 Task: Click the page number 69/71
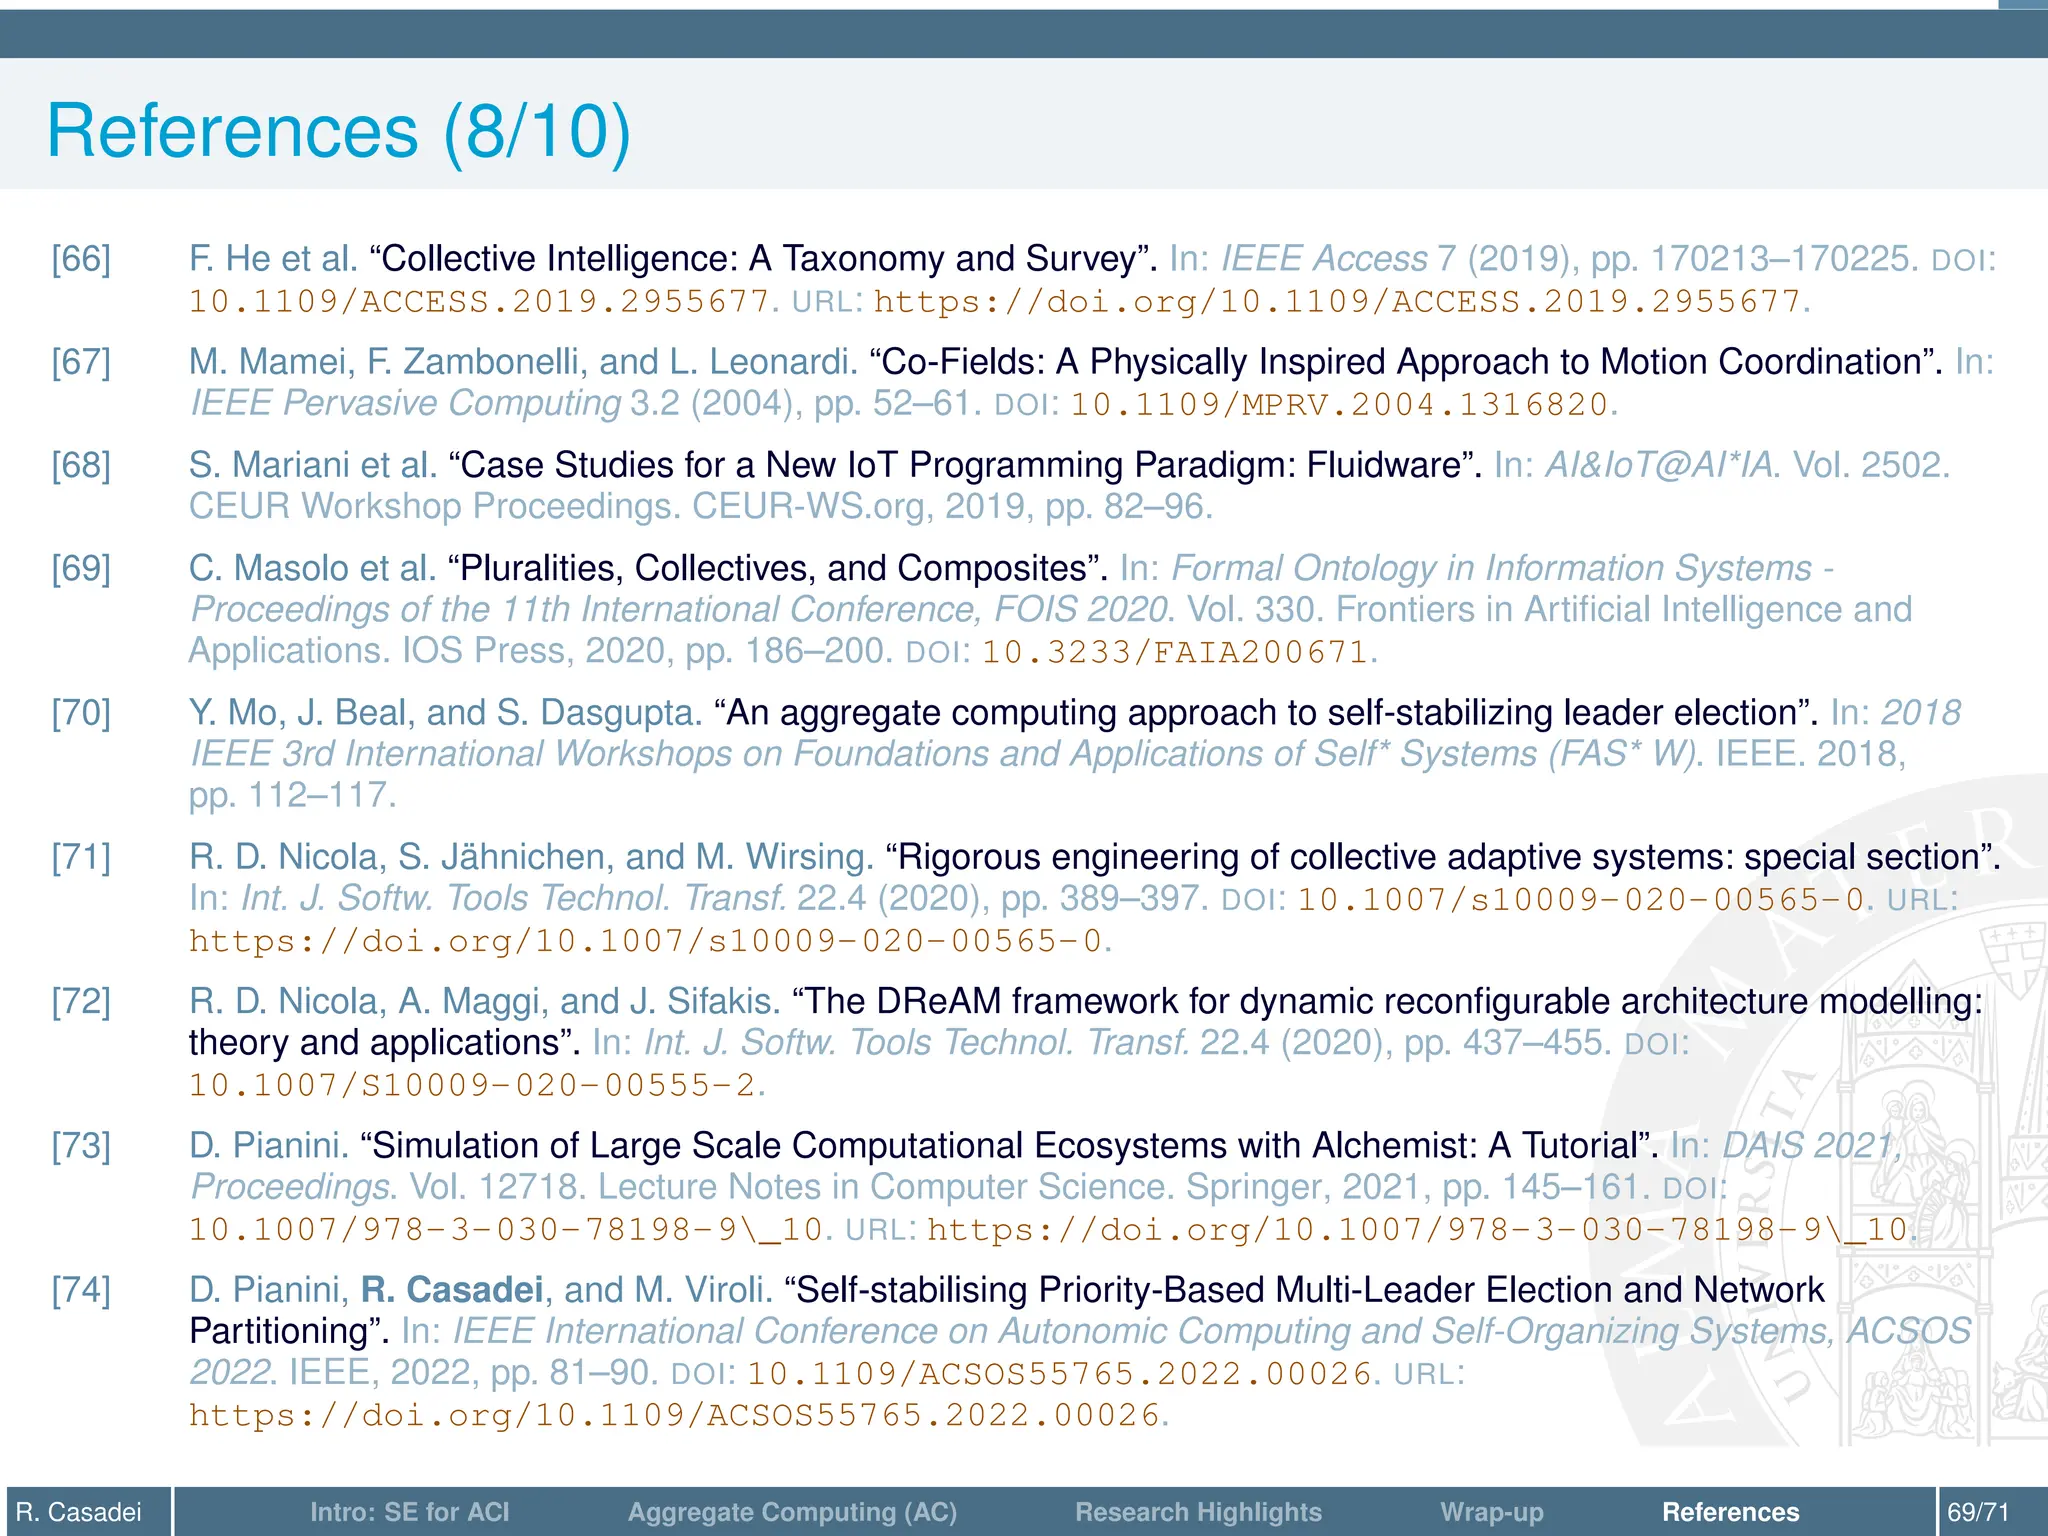(1978, 1512)
